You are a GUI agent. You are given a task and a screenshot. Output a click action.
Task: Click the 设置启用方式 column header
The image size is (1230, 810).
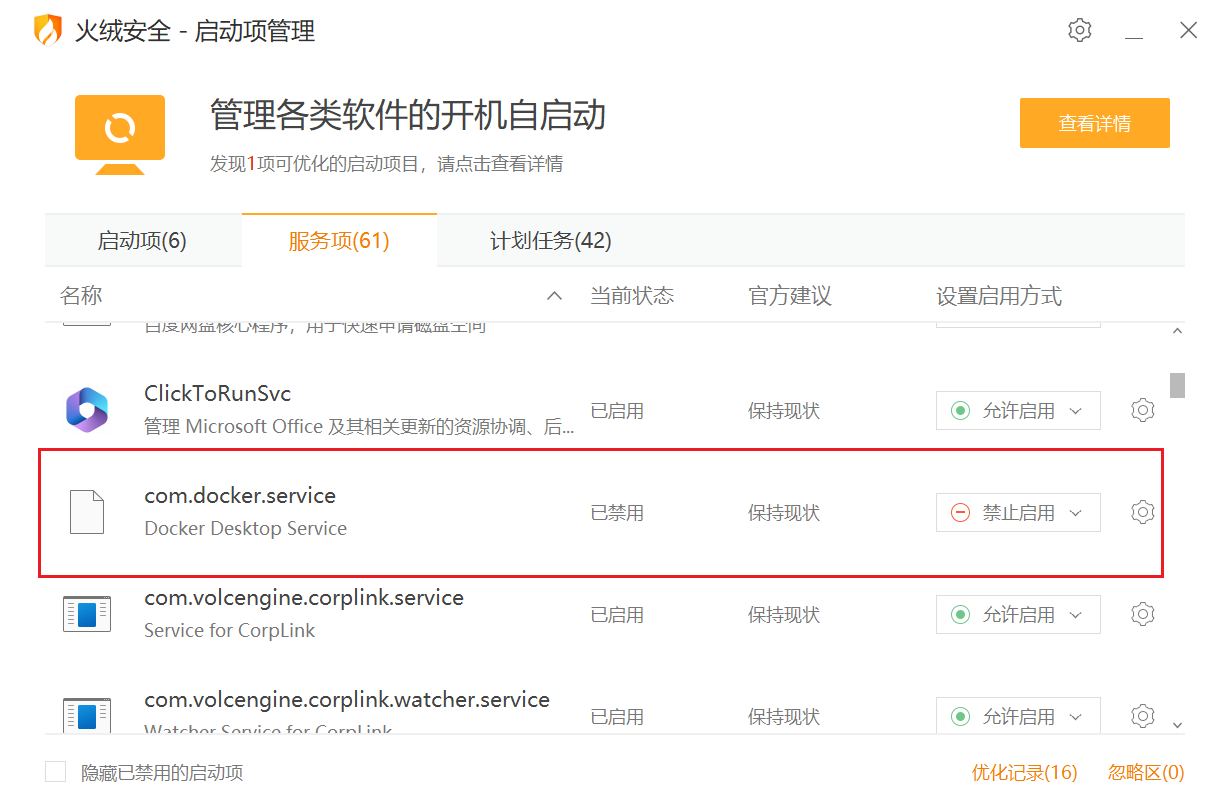(999, 296)
